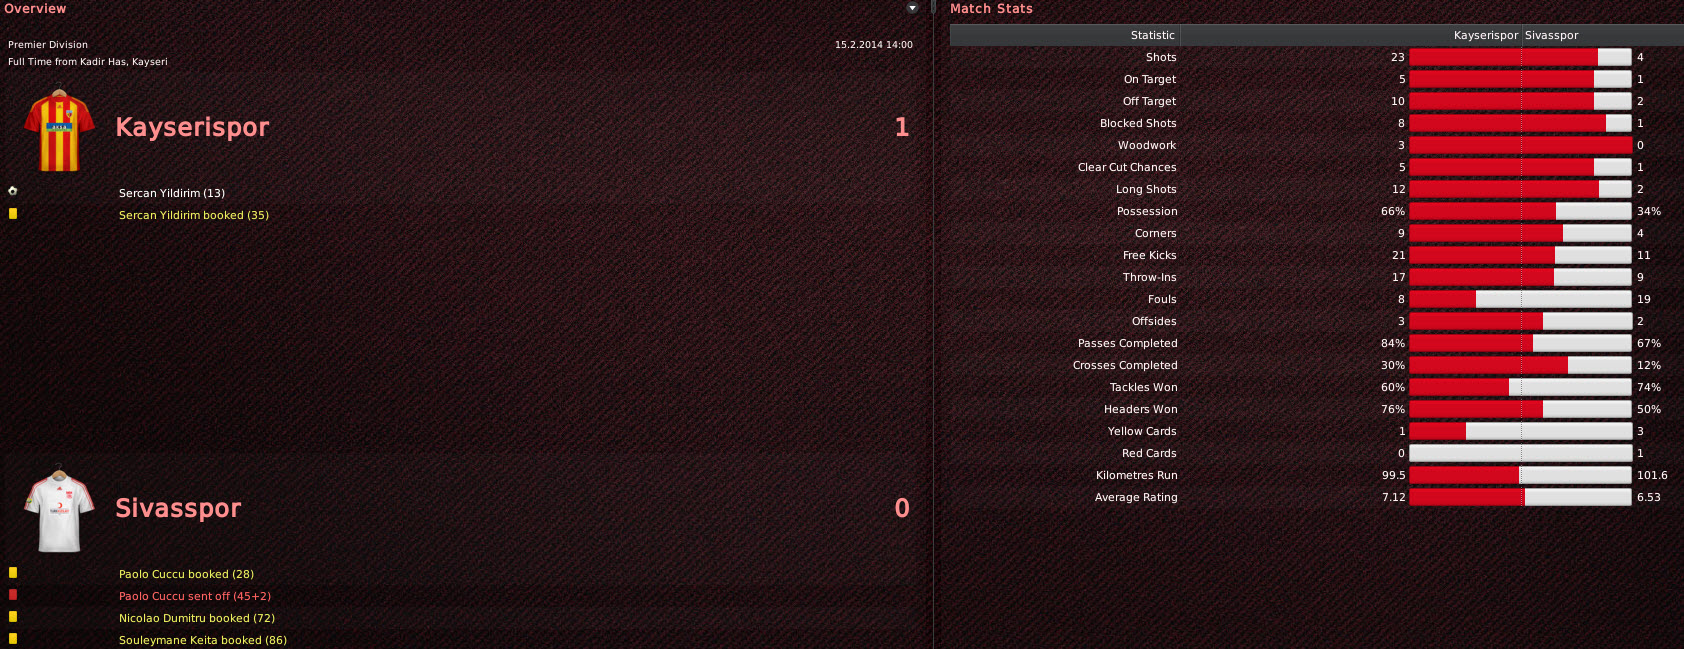The width and height of the screenshot is (1684, 649).
Task: Click the Possession comparison bar
Action: 1520,211
